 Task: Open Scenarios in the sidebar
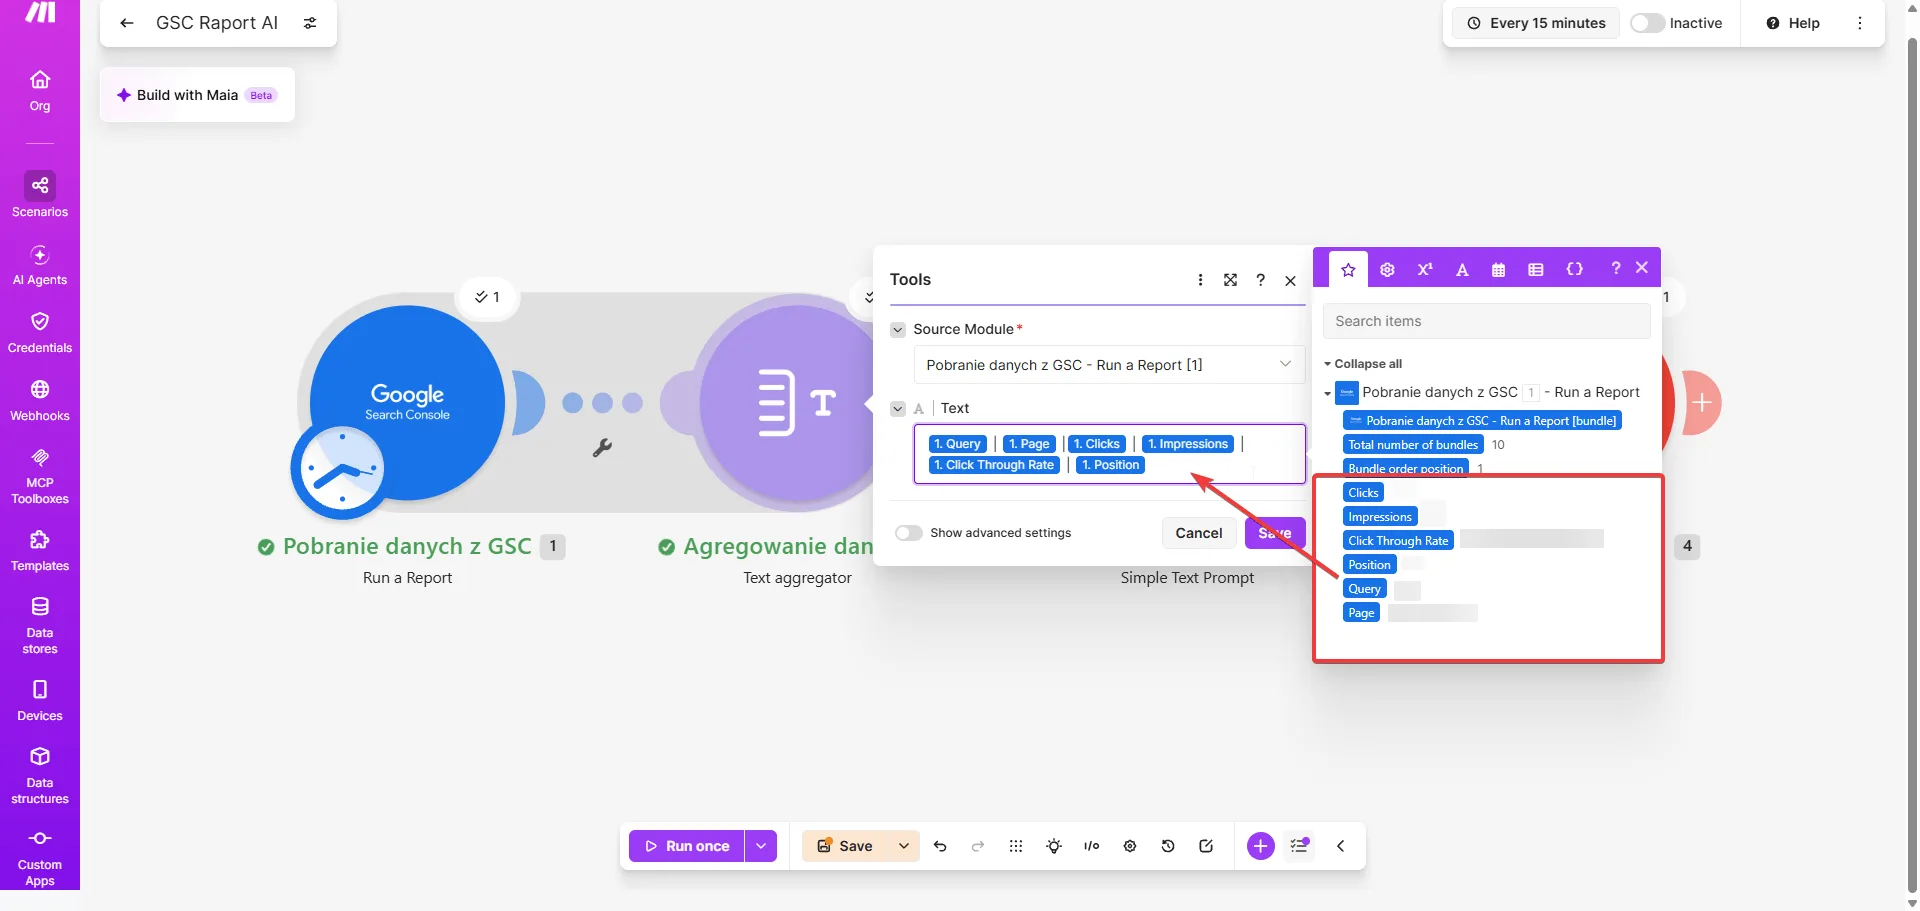pyautogui.click(x=40, y=195)
